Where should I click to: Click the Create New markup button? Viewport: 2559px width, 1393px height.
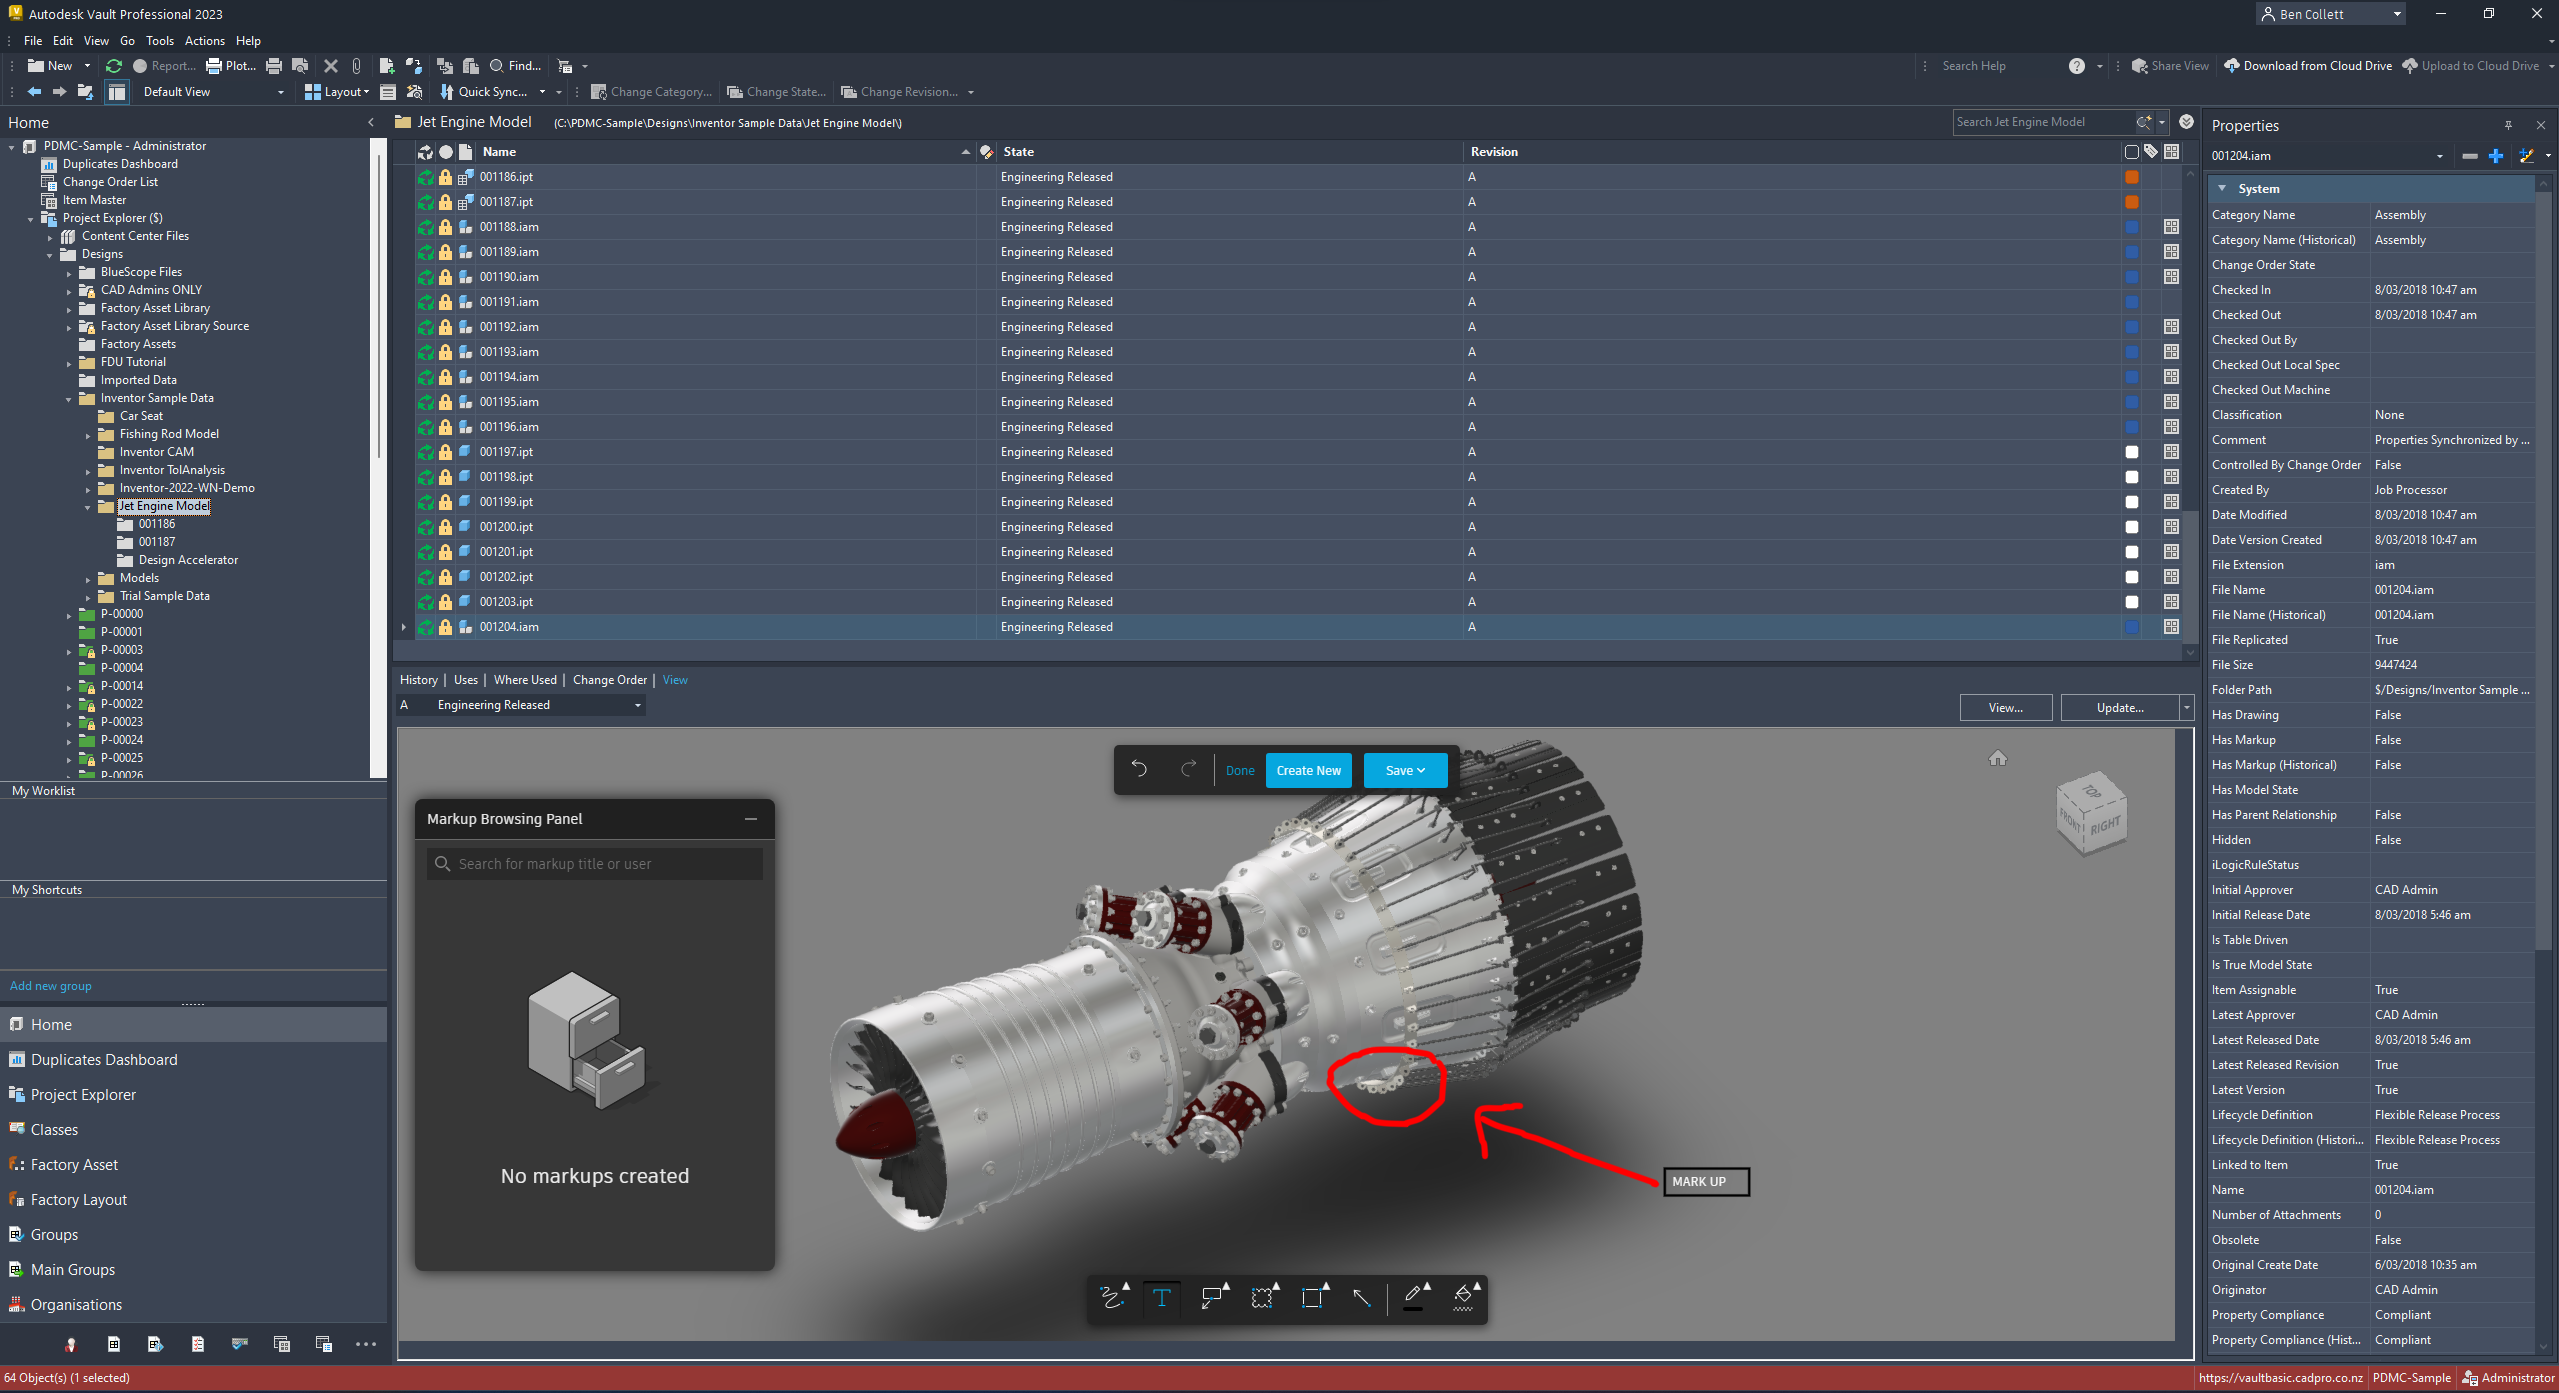1308,771
